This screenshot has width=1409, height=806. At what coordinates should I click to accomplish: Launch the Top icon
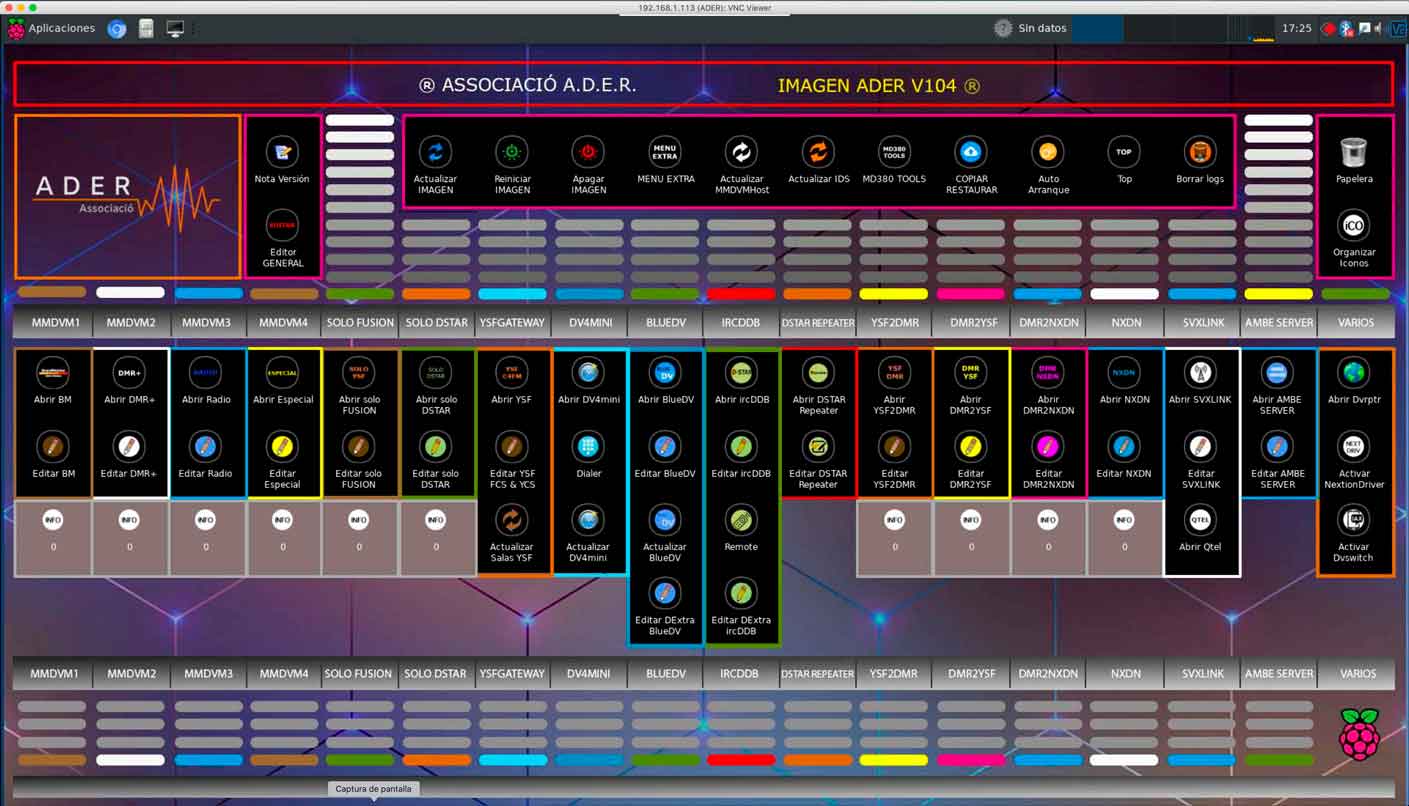point(1124,153)
